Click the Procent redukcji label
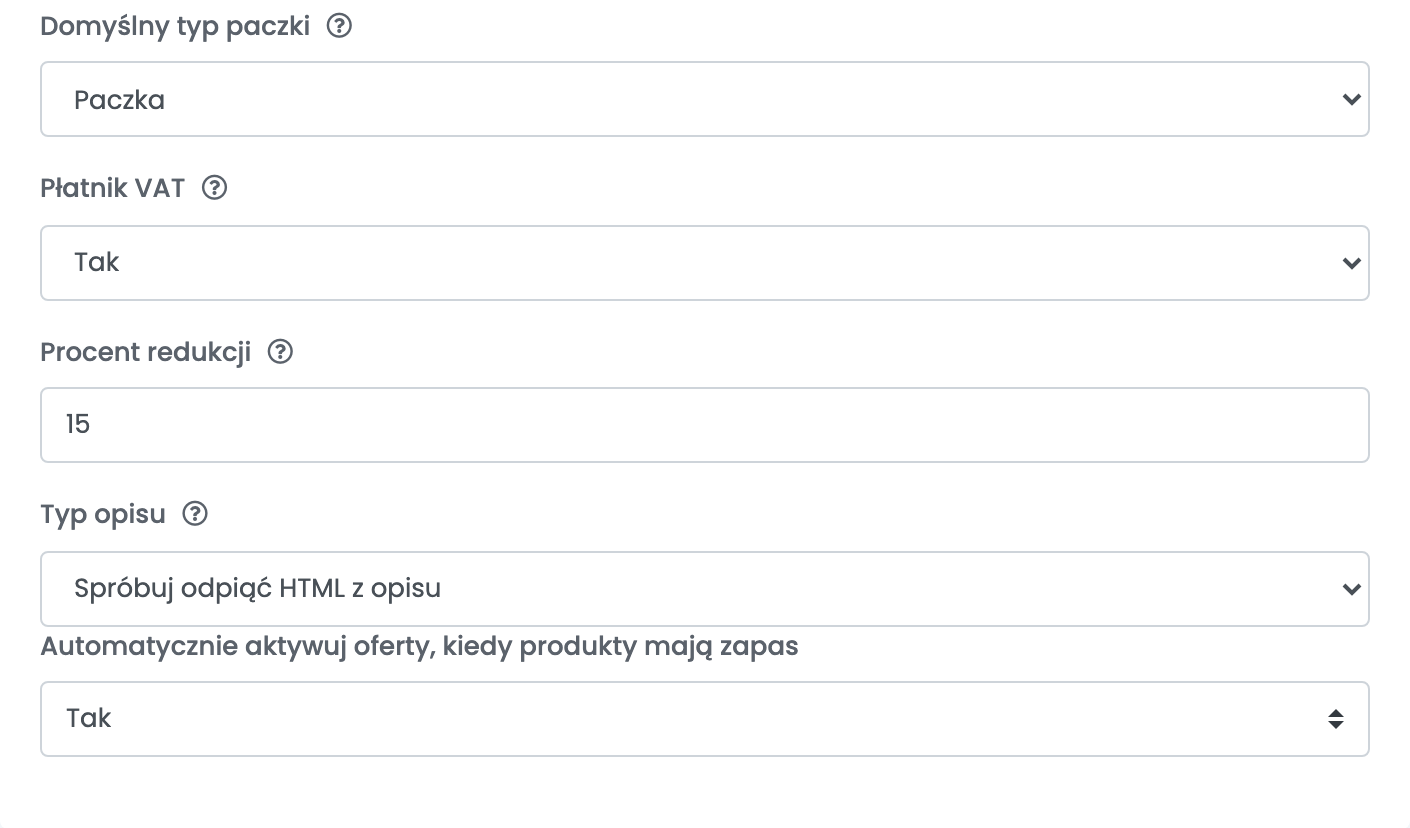Image resolution: width=1410 pixels, height=828 pixels. pos(146,352)
